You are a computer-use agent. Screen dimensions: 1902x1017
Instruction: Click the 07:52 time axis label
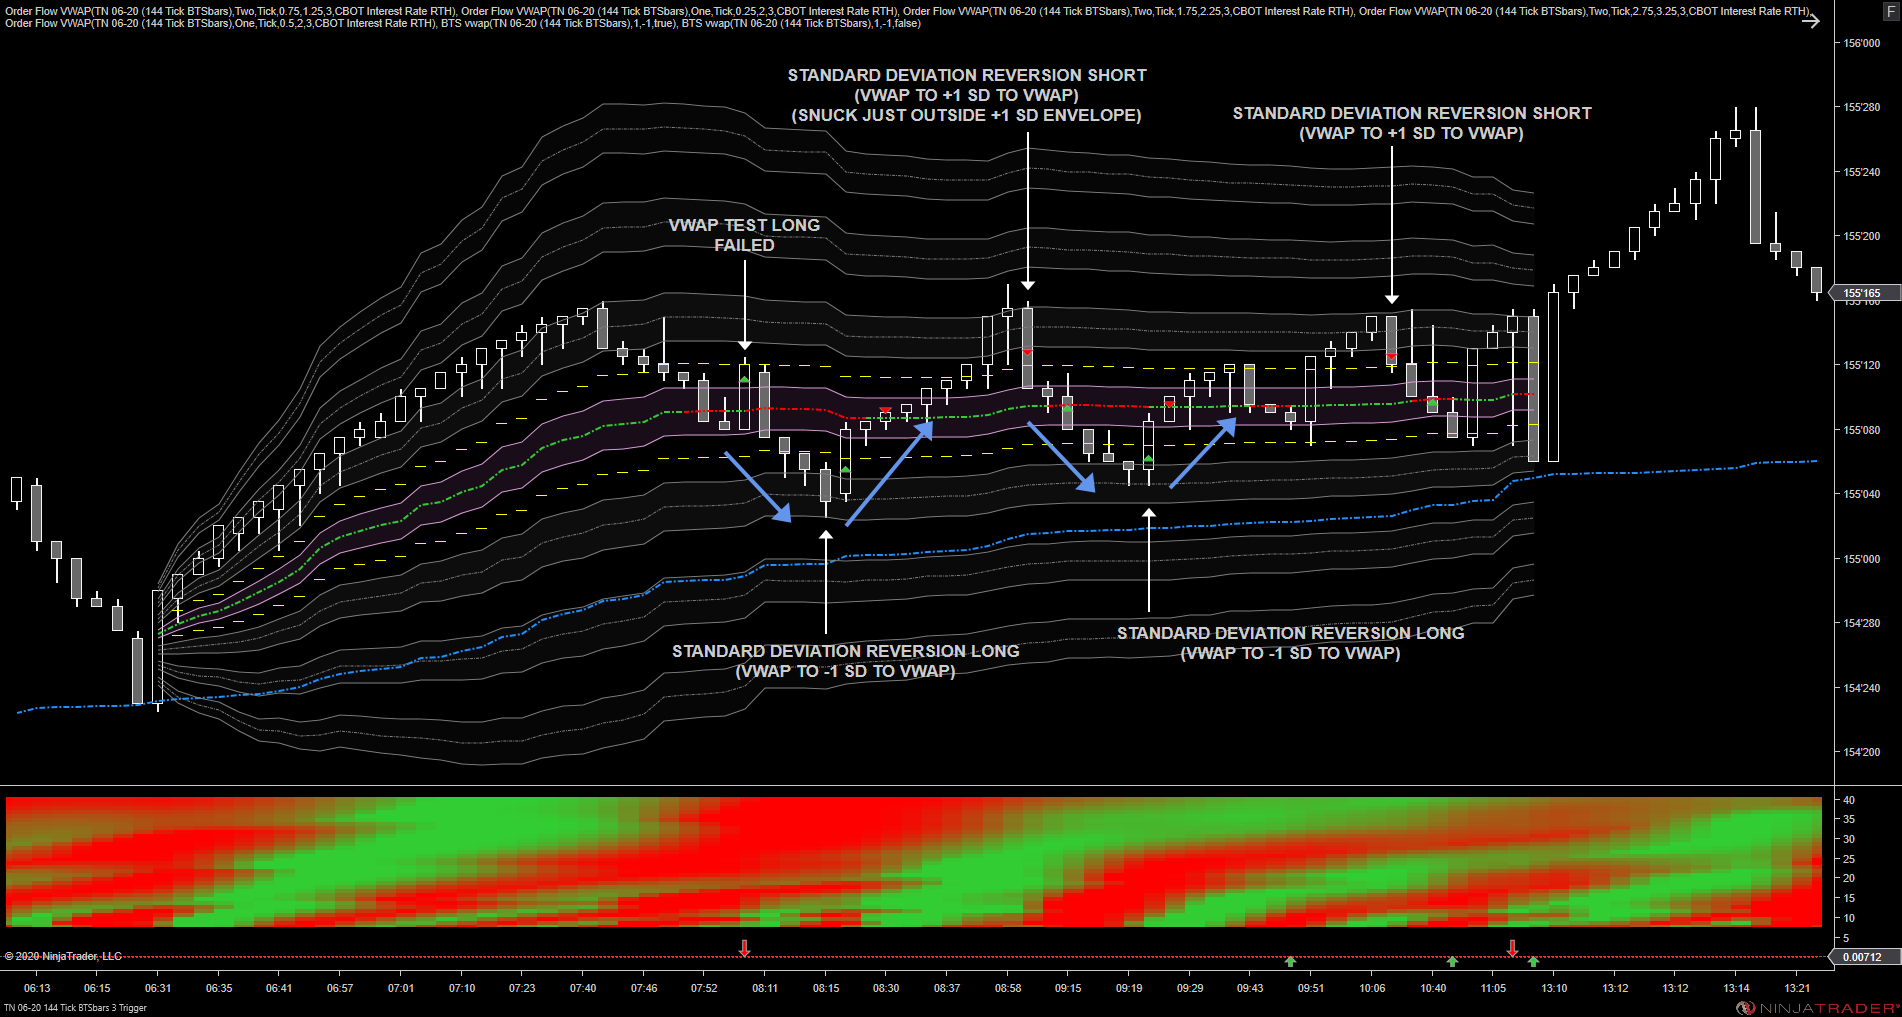704,988
